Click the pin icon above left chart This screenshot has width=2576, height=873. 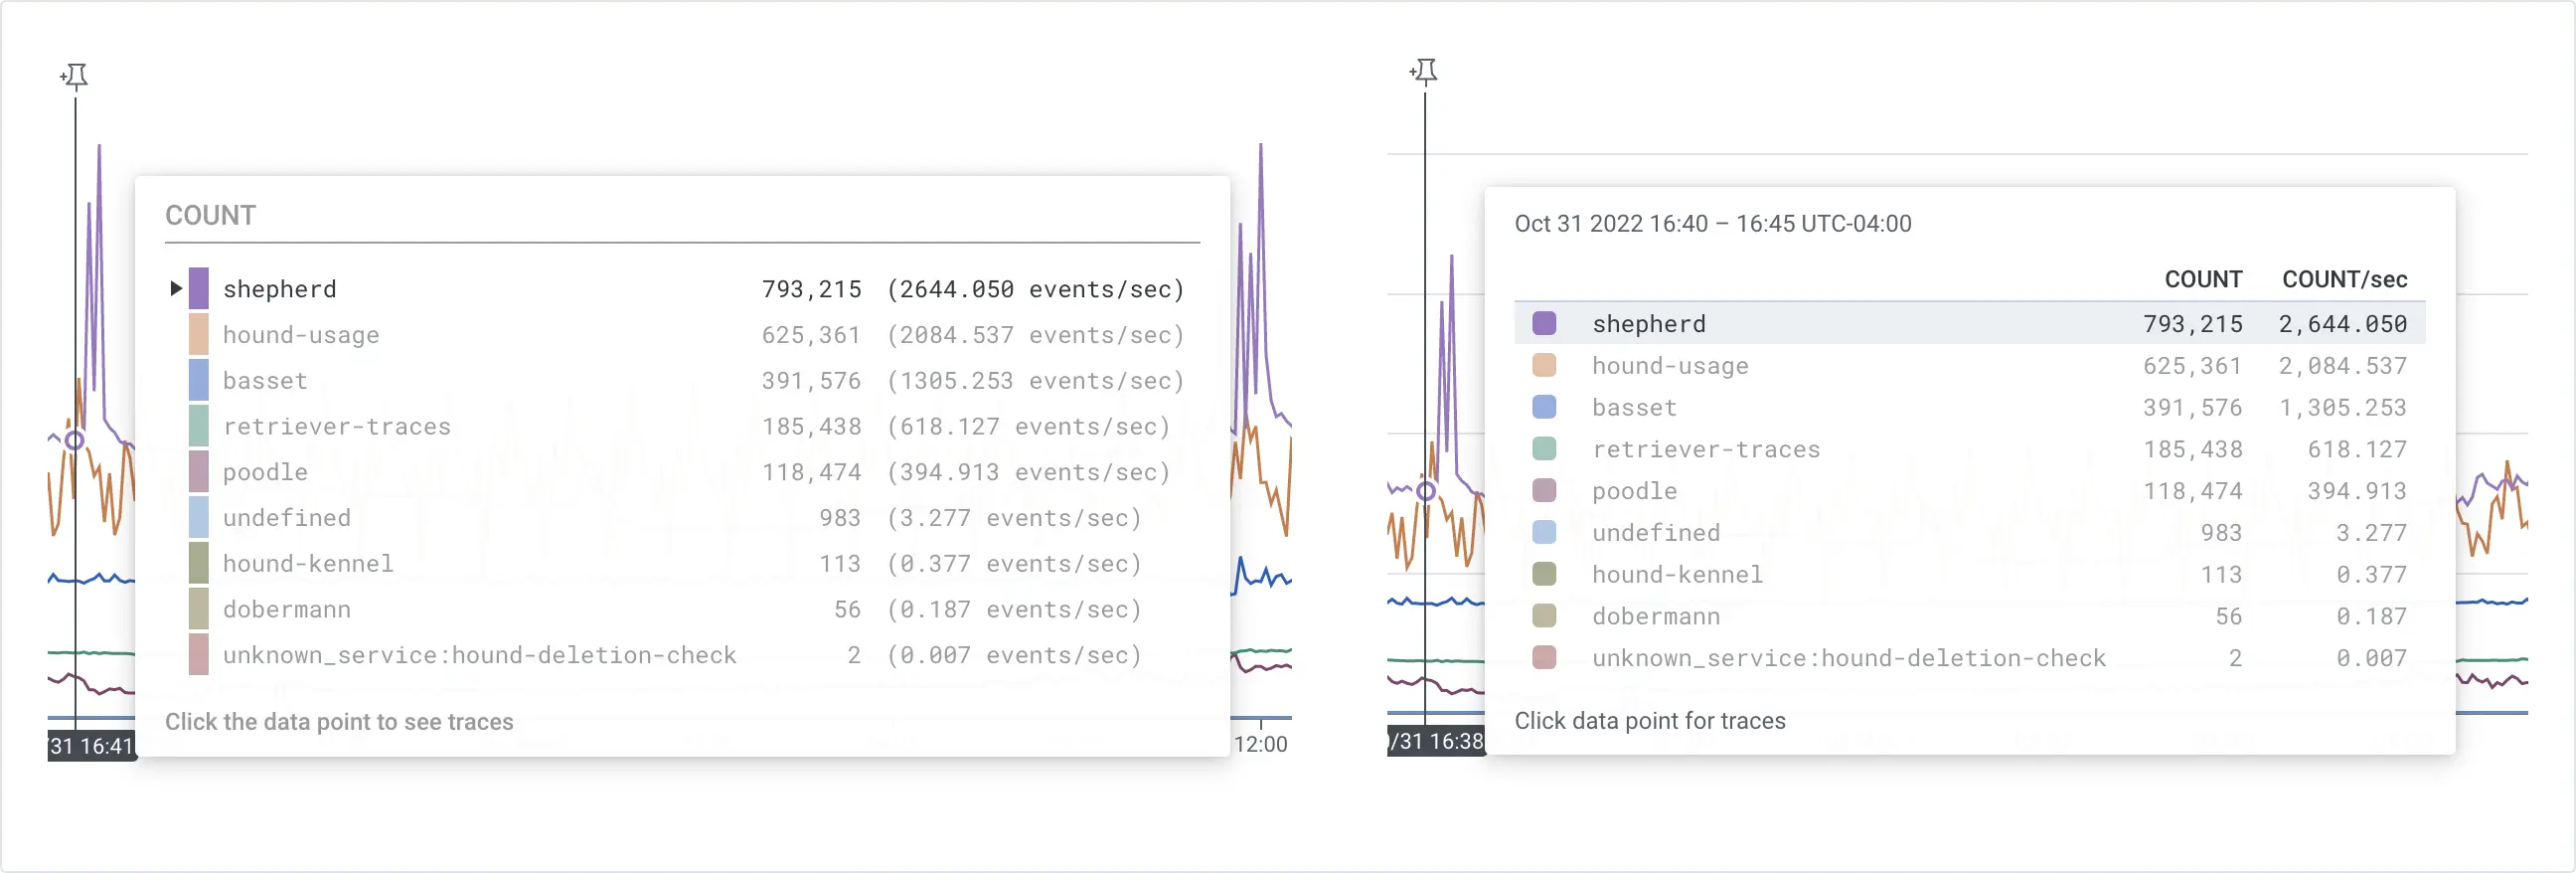click(x=75, y=76)
